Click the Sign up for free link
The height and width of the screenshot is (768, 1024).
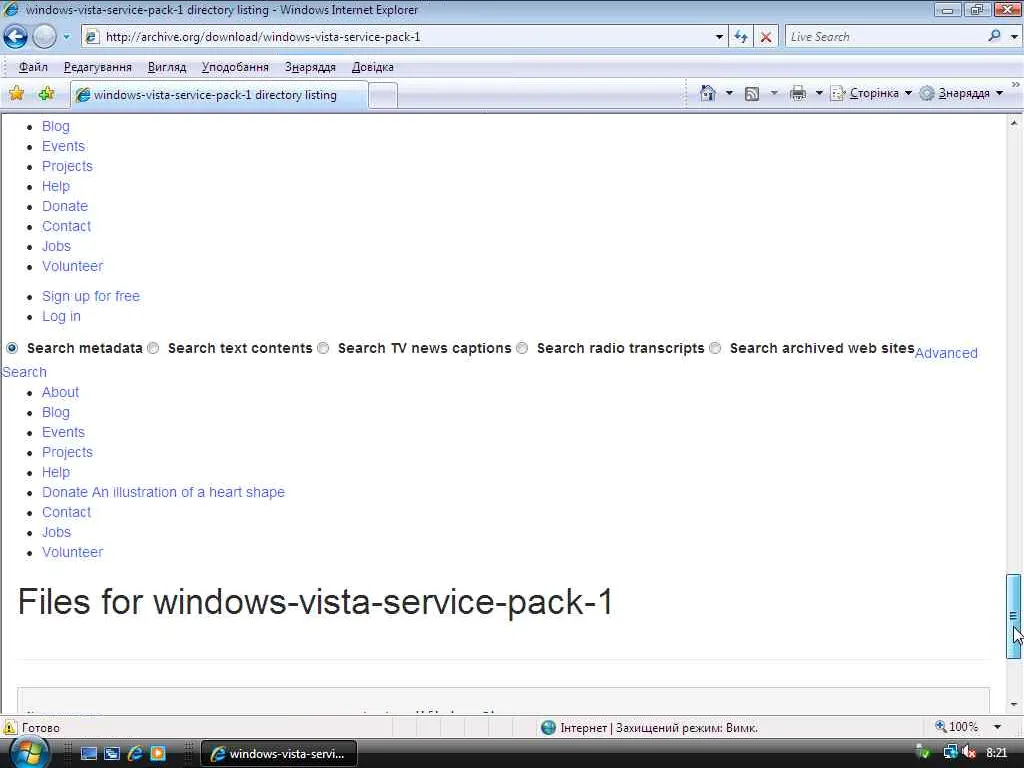pos(91,296)
